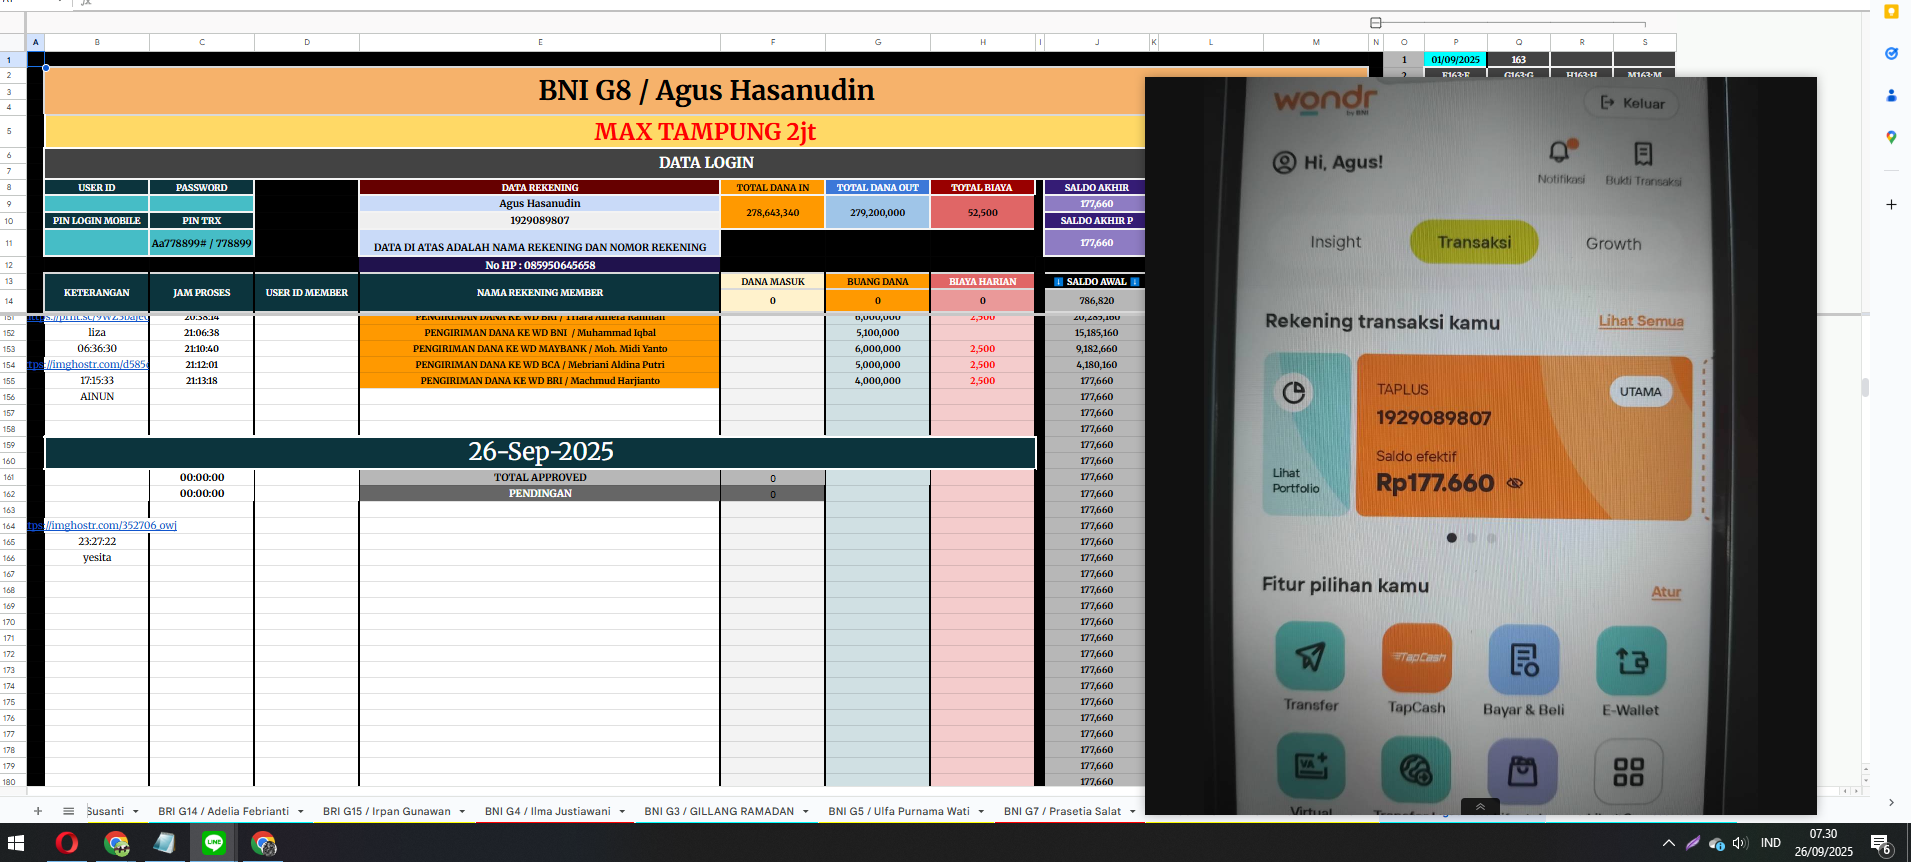1911x862 pixels.
Task: Open BNI G4 / Ilma Justiawani tab dropdown arrow
Action: [x=622, y=812]
